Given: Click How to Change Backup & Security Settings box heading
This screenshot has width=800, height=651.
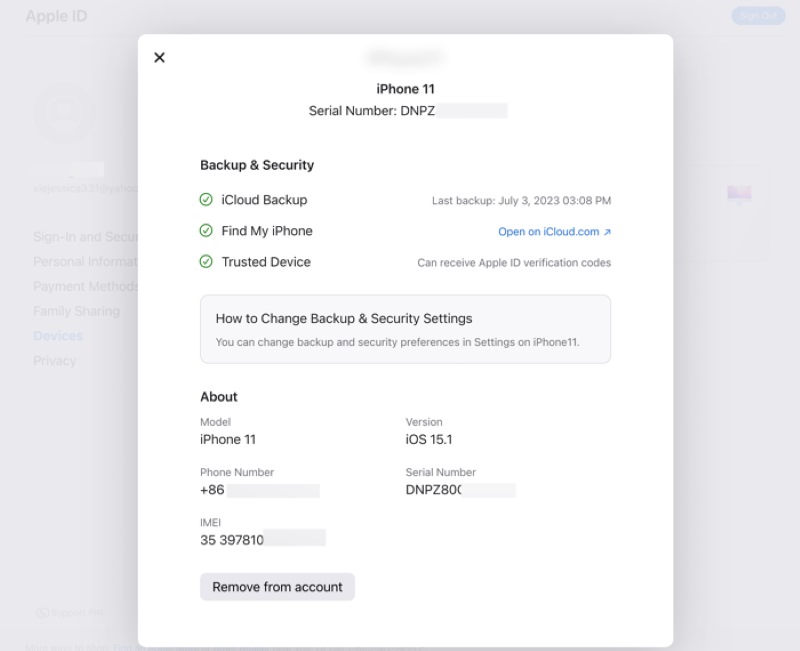Looking at the screenshot, I should coord(344,318).
